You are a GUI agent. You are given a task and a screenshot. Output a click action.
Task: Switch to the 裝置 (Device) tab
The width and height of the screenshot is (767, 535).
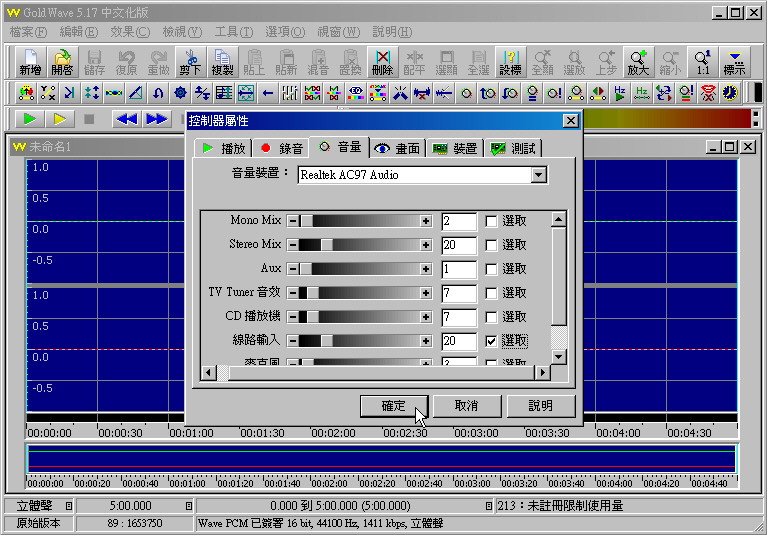tap(455, 148)
